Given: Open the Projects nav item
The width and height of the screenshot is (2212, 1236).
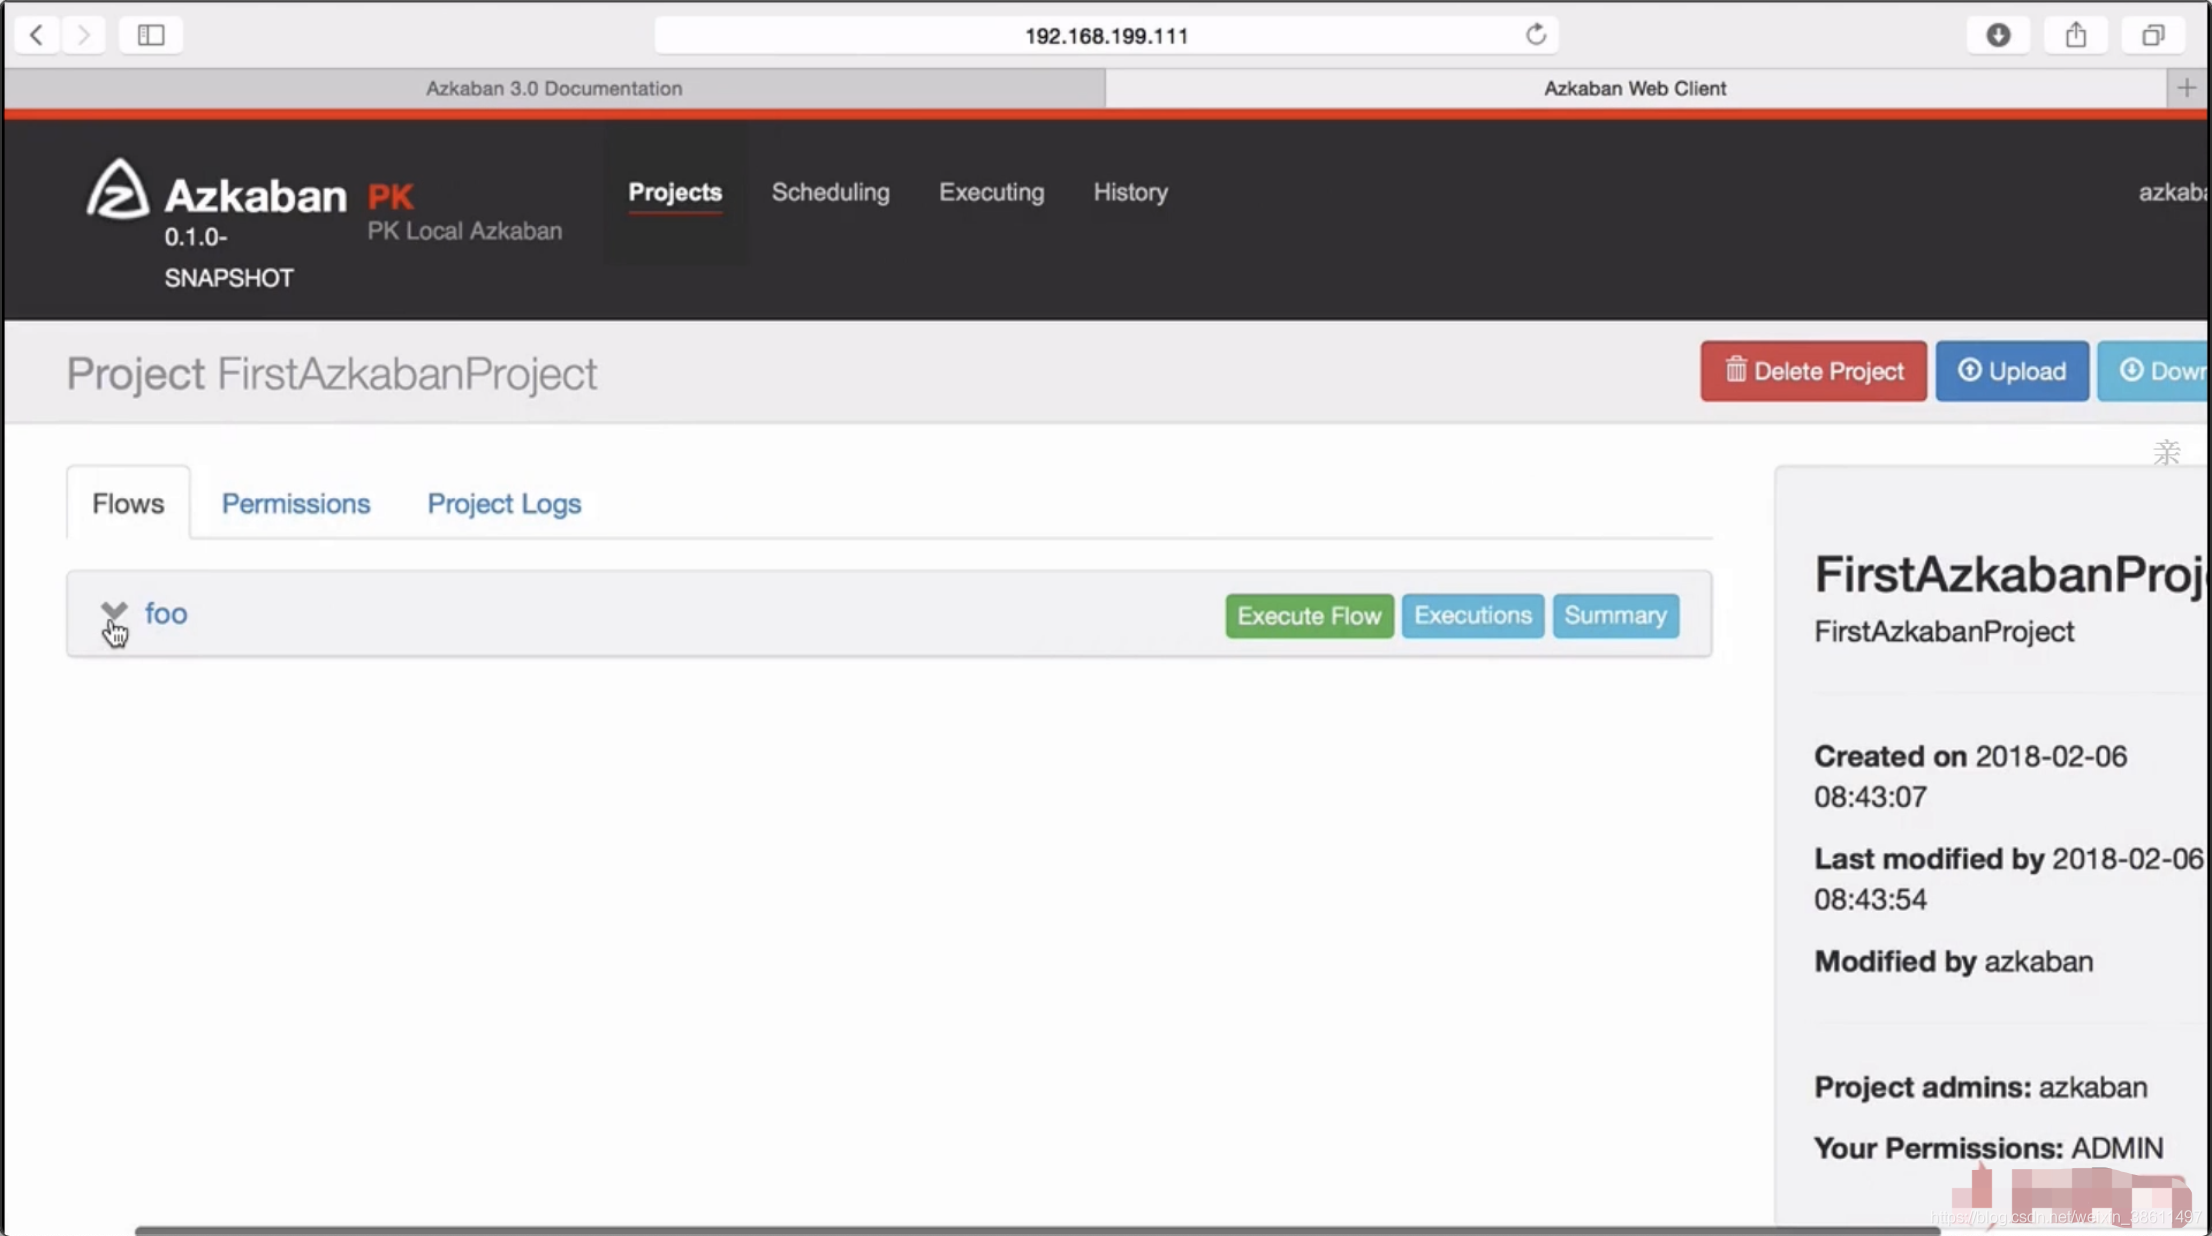Looking at the screenshot, I should pos(675,192).
